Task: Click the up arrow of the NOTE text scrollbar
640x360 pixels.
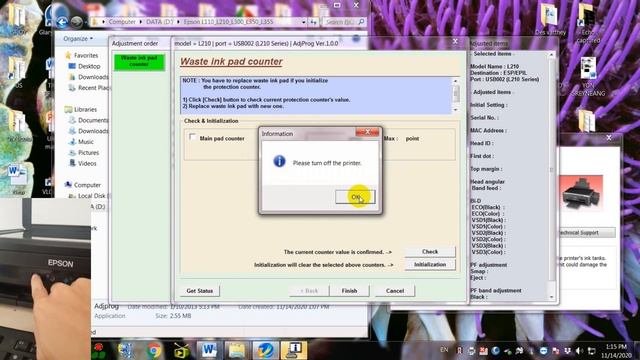Action: tap(456, 81)
